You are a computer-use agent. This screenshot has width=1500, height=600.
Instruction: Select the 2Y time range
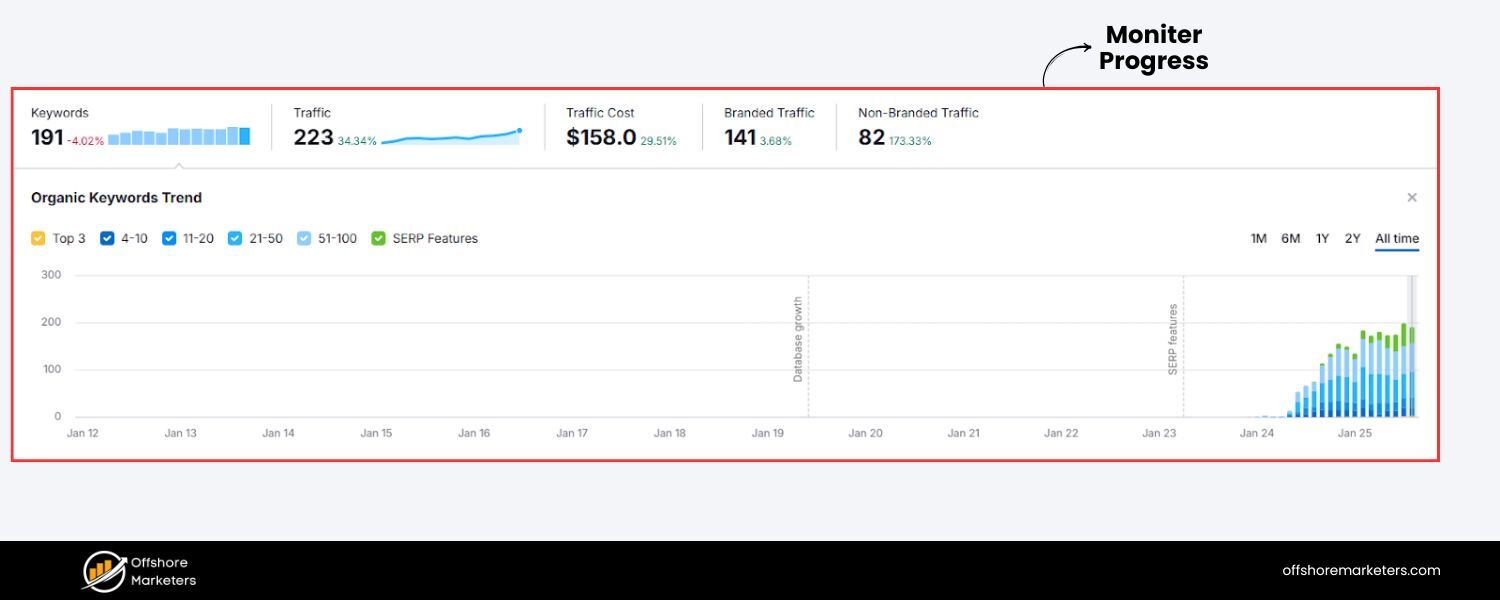(x=1352, y=239)
